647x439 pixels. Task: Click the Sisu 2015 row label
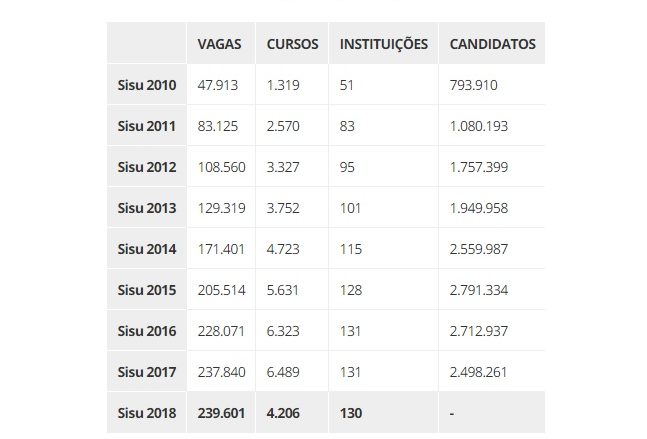click(147, 290)
